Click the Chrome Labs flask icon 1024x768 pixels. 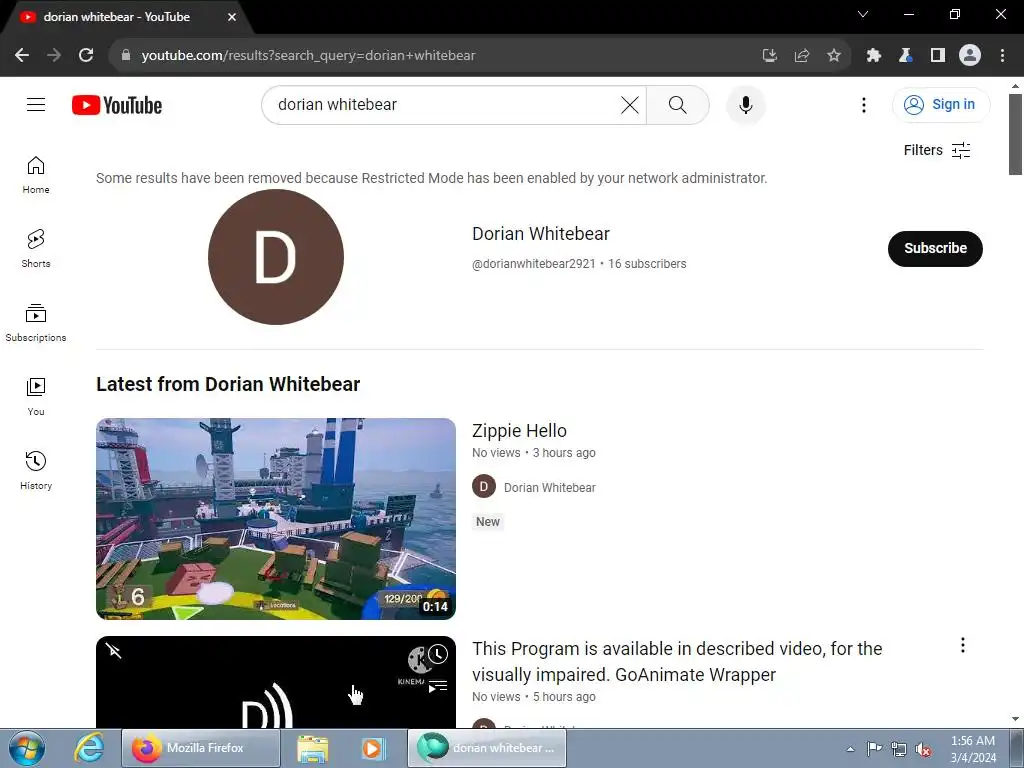pos(905,56)
